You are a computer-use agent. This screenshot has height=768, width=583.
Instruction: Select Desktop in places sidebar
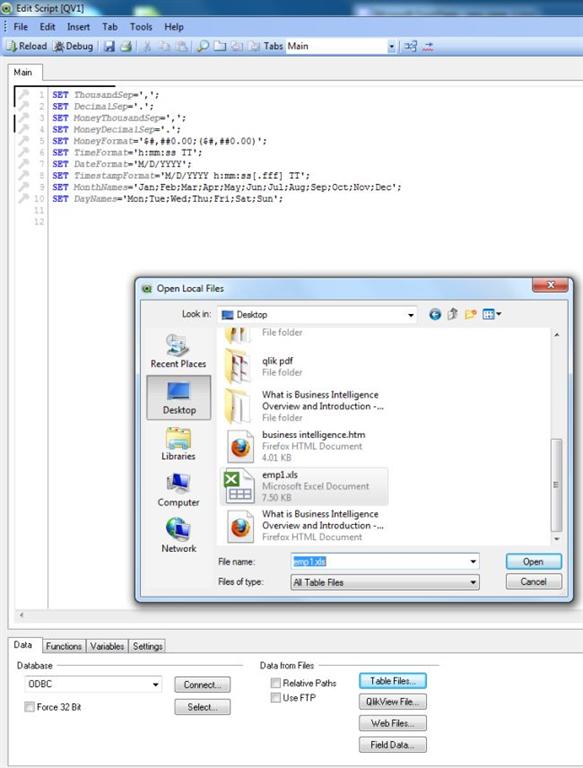(179, 398)
